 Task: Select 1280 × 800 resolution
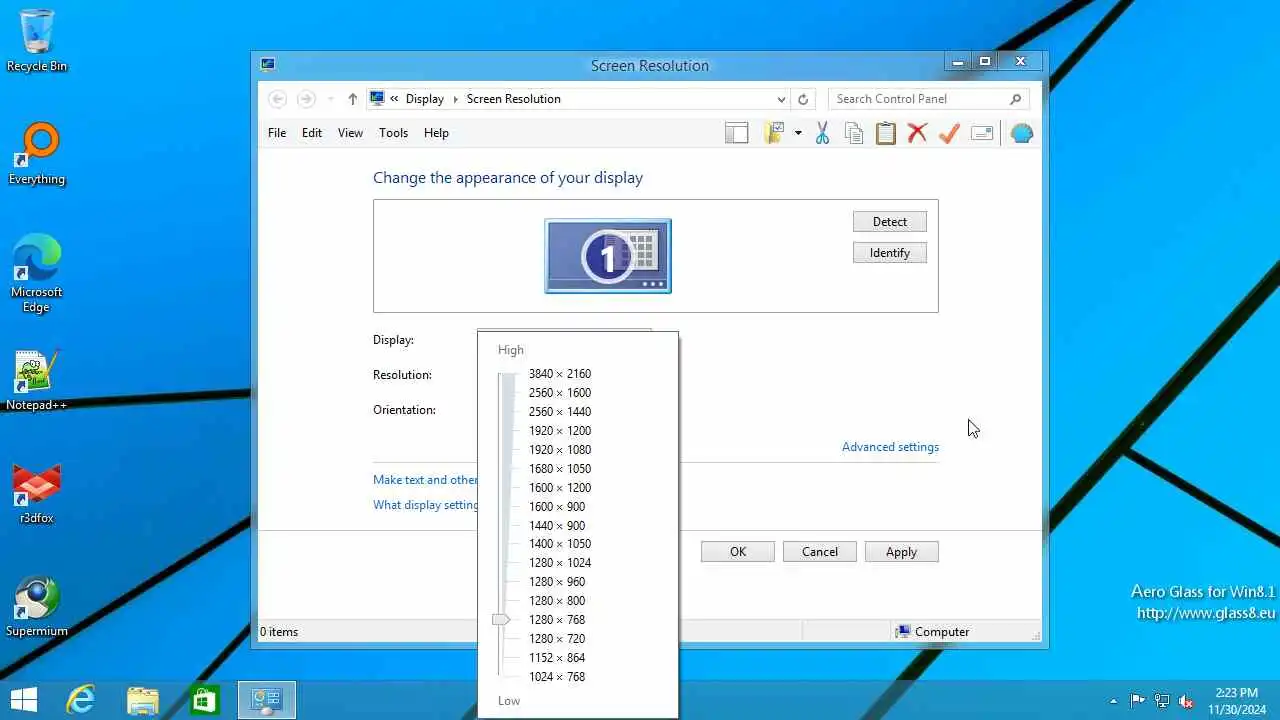tap(557, 601)
